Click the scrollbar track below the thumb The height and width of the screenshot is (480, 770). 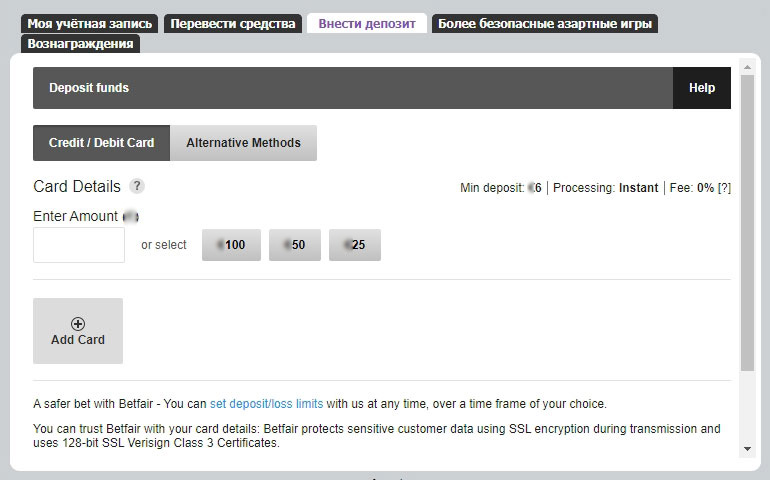(747, 410)
